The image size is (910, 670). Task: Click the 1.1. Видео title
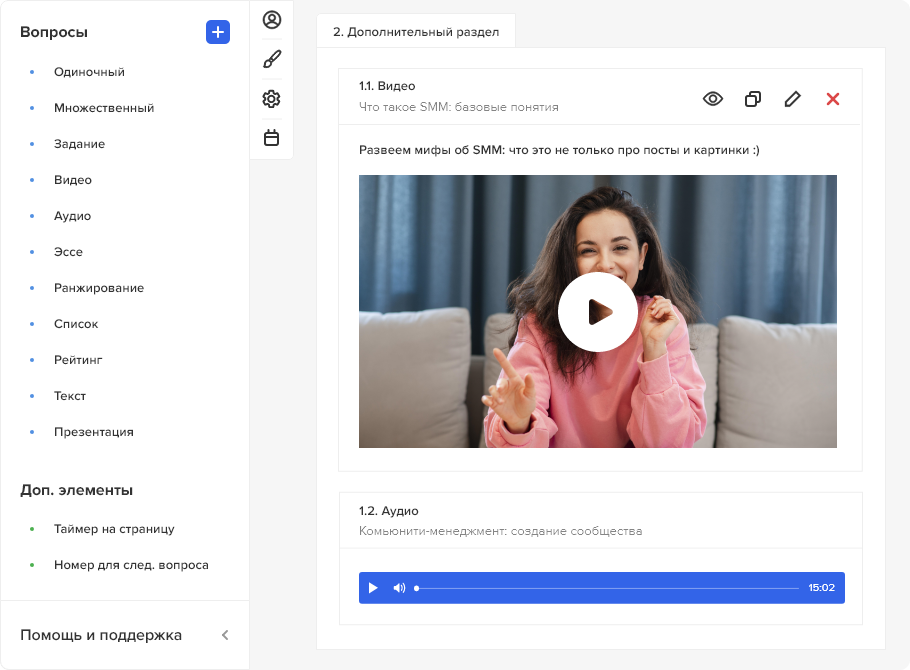[x=387, y=86]
